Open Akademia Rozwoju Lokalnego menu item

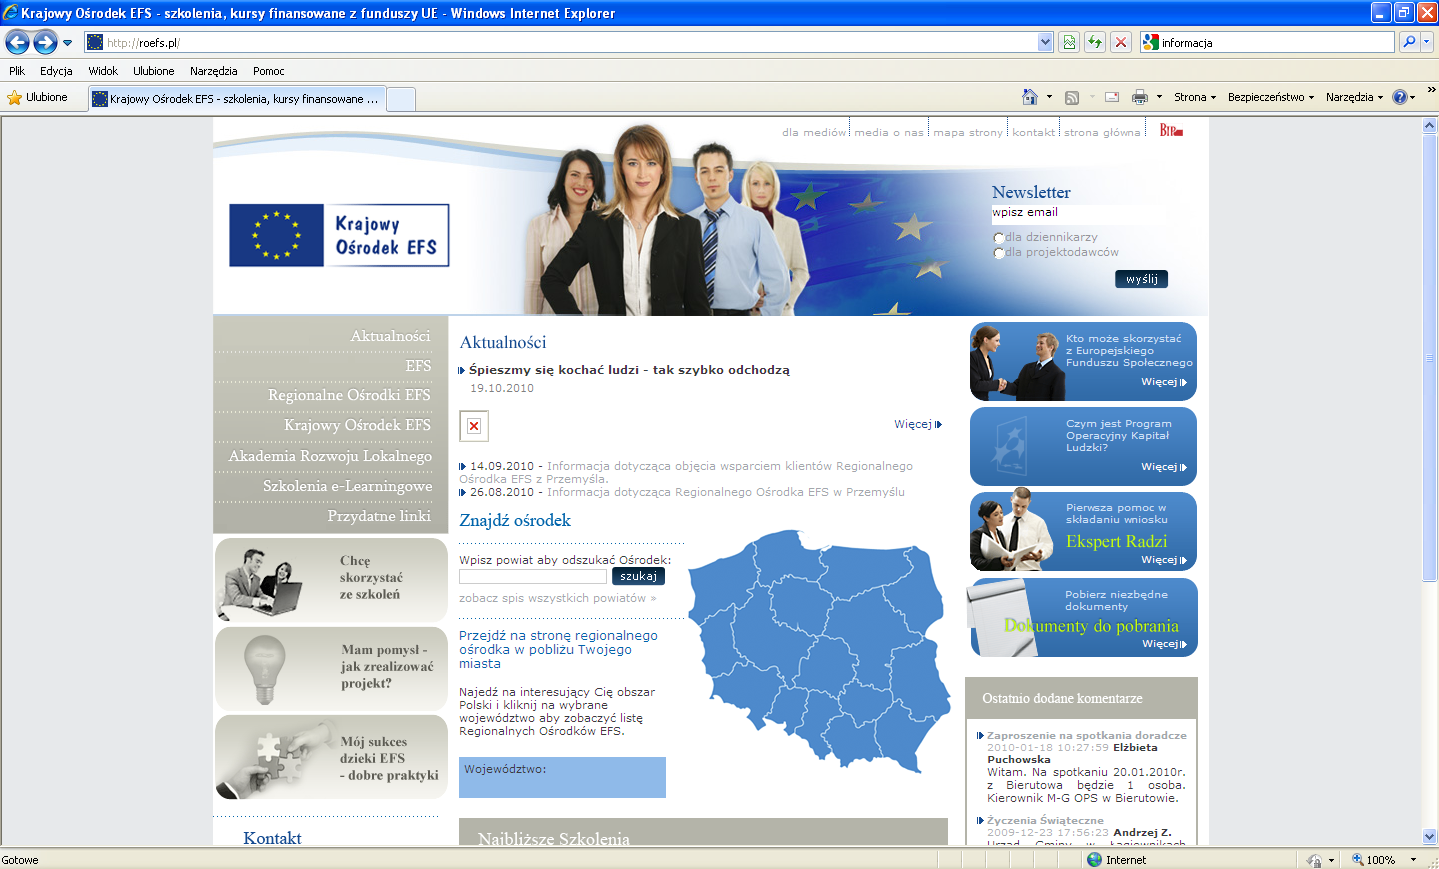coord(330,456)
